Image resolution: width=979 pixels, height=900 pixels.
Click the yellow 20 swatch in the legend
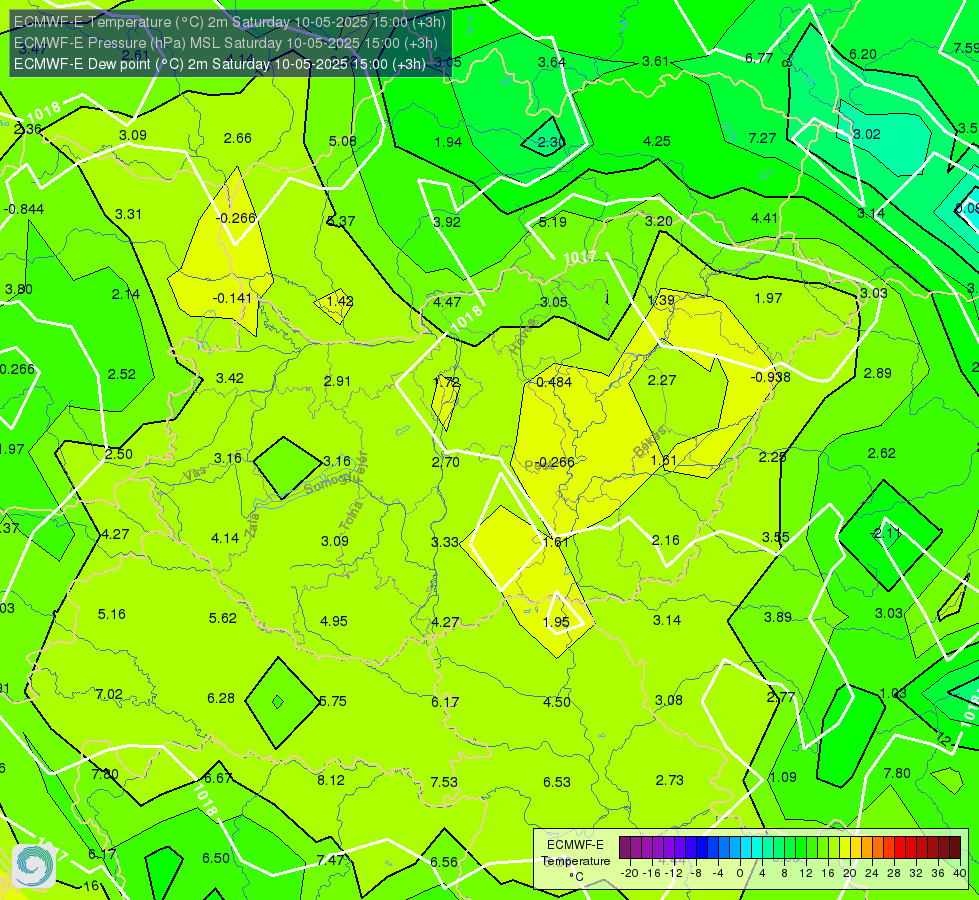(845, 848)
